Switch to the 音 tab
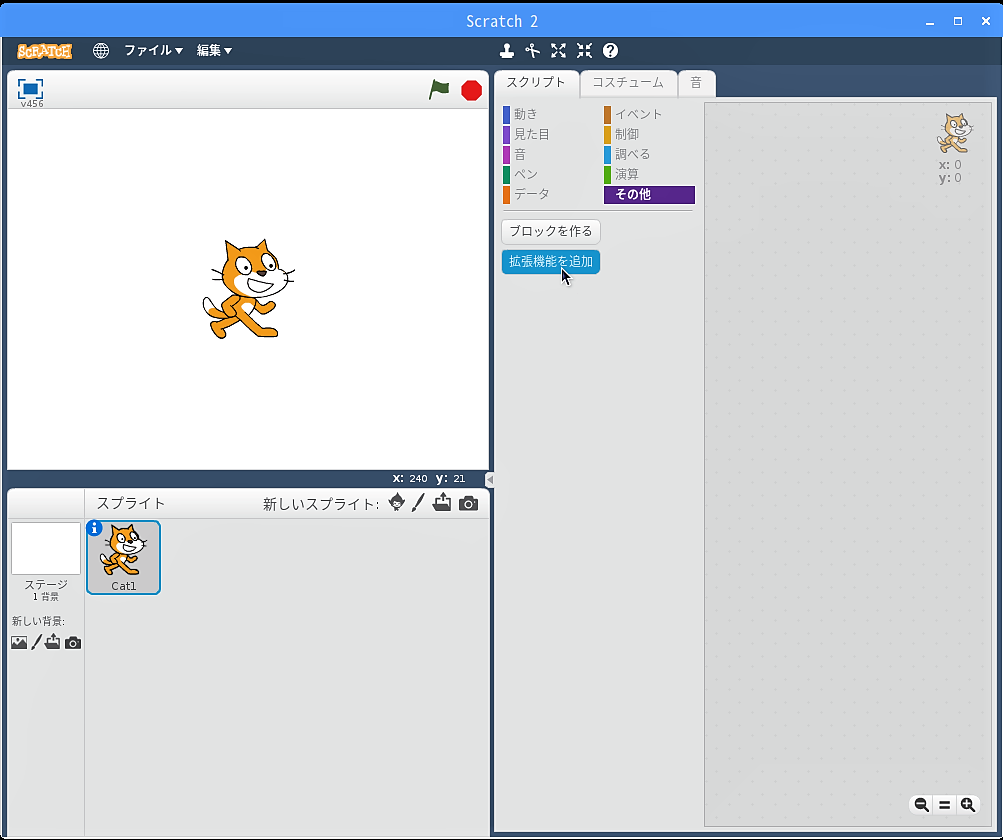The width and height of the screenshot is (1003, 840). coord(696,83)
